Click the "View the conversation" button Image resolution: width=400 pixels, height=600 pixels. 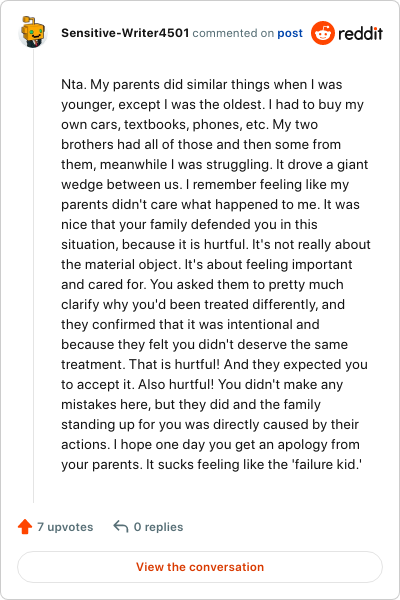coord(200,567)
